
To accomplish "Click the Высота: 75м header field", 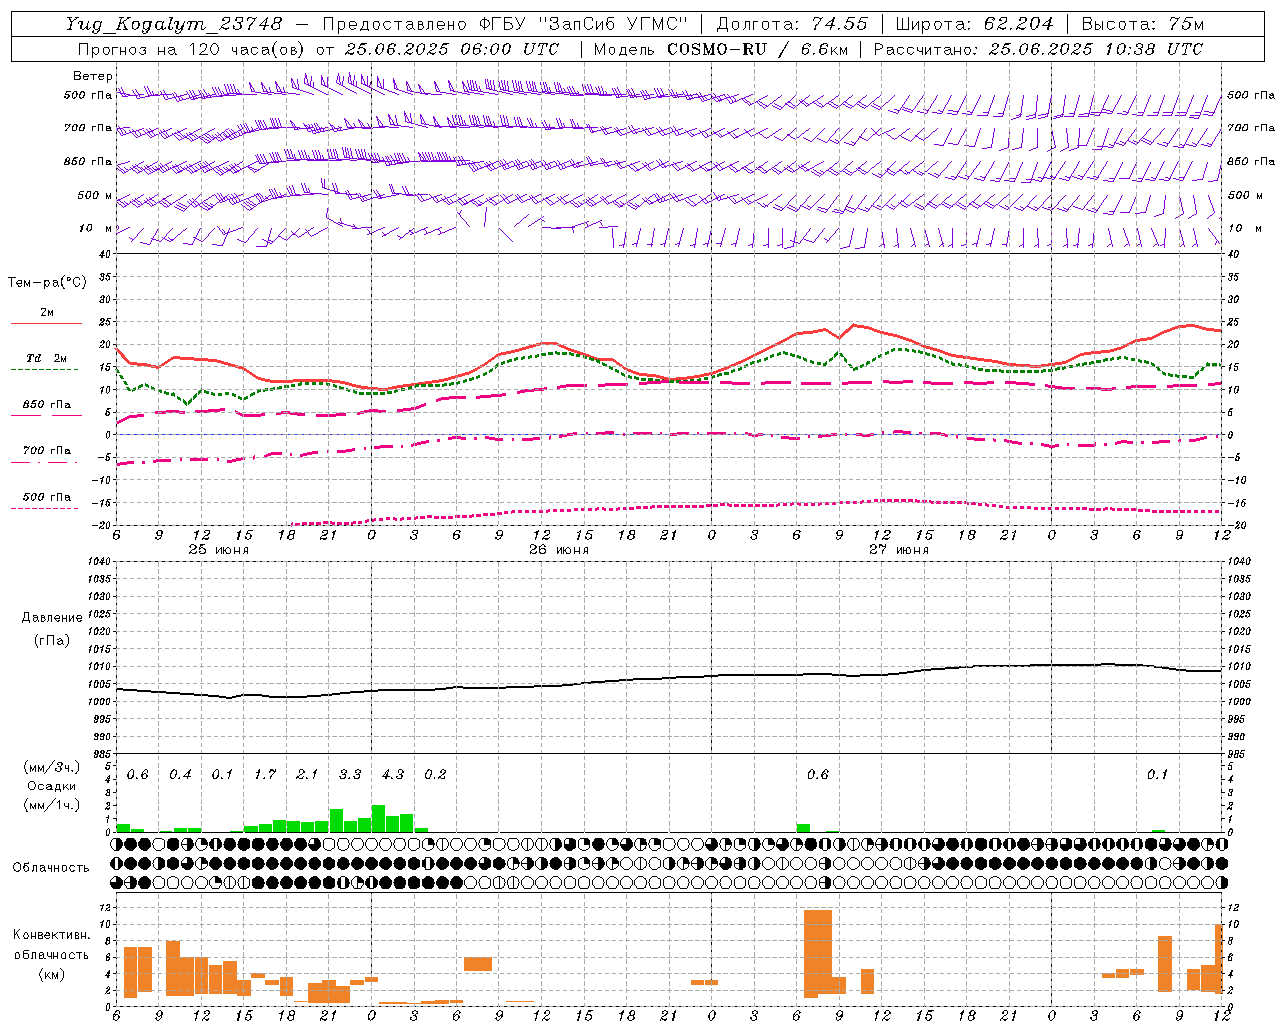I will 1143,24.
